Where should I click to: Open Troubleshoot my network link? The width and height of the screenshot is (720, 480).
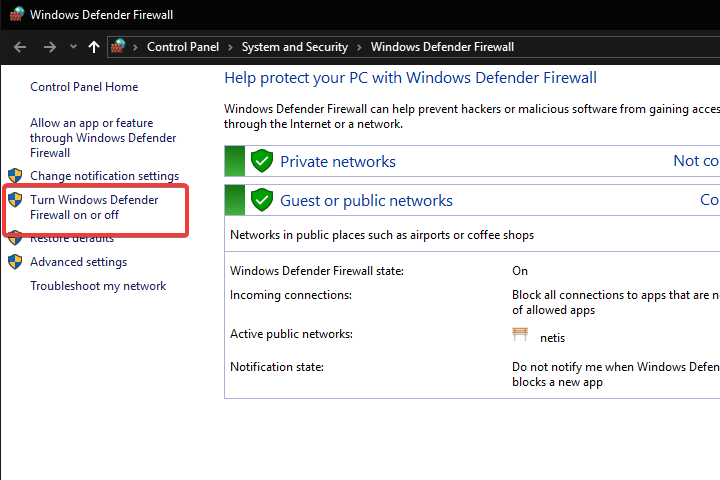click(x=98, y=286)
